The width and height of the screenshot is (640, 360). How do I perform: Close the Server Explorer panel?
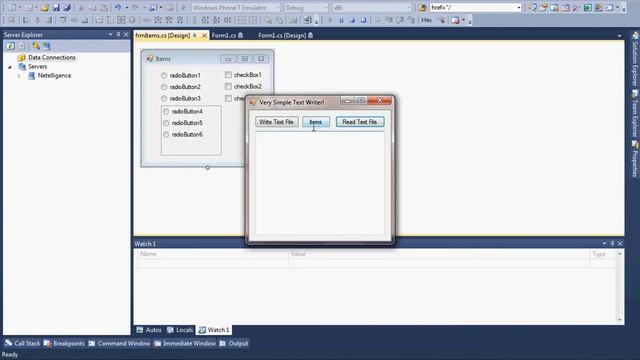coord(126,35)
